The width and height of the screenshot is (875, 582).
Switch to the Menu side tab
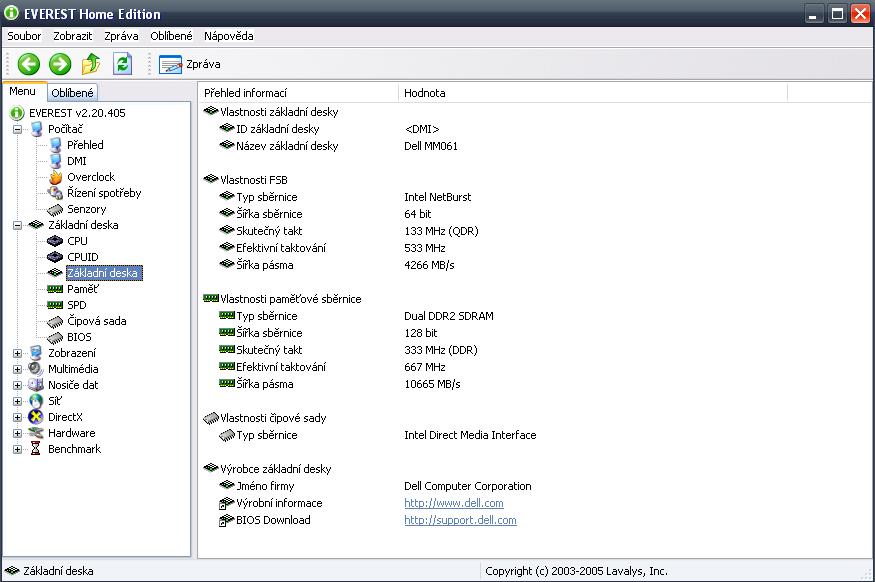click(x=23, y=92)
